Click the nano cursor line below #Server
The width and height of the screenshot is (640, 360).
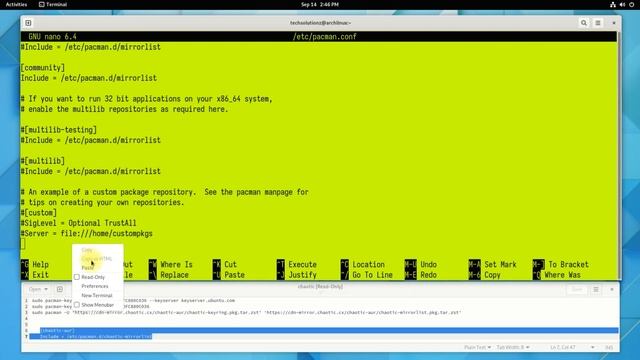(23, 244)
